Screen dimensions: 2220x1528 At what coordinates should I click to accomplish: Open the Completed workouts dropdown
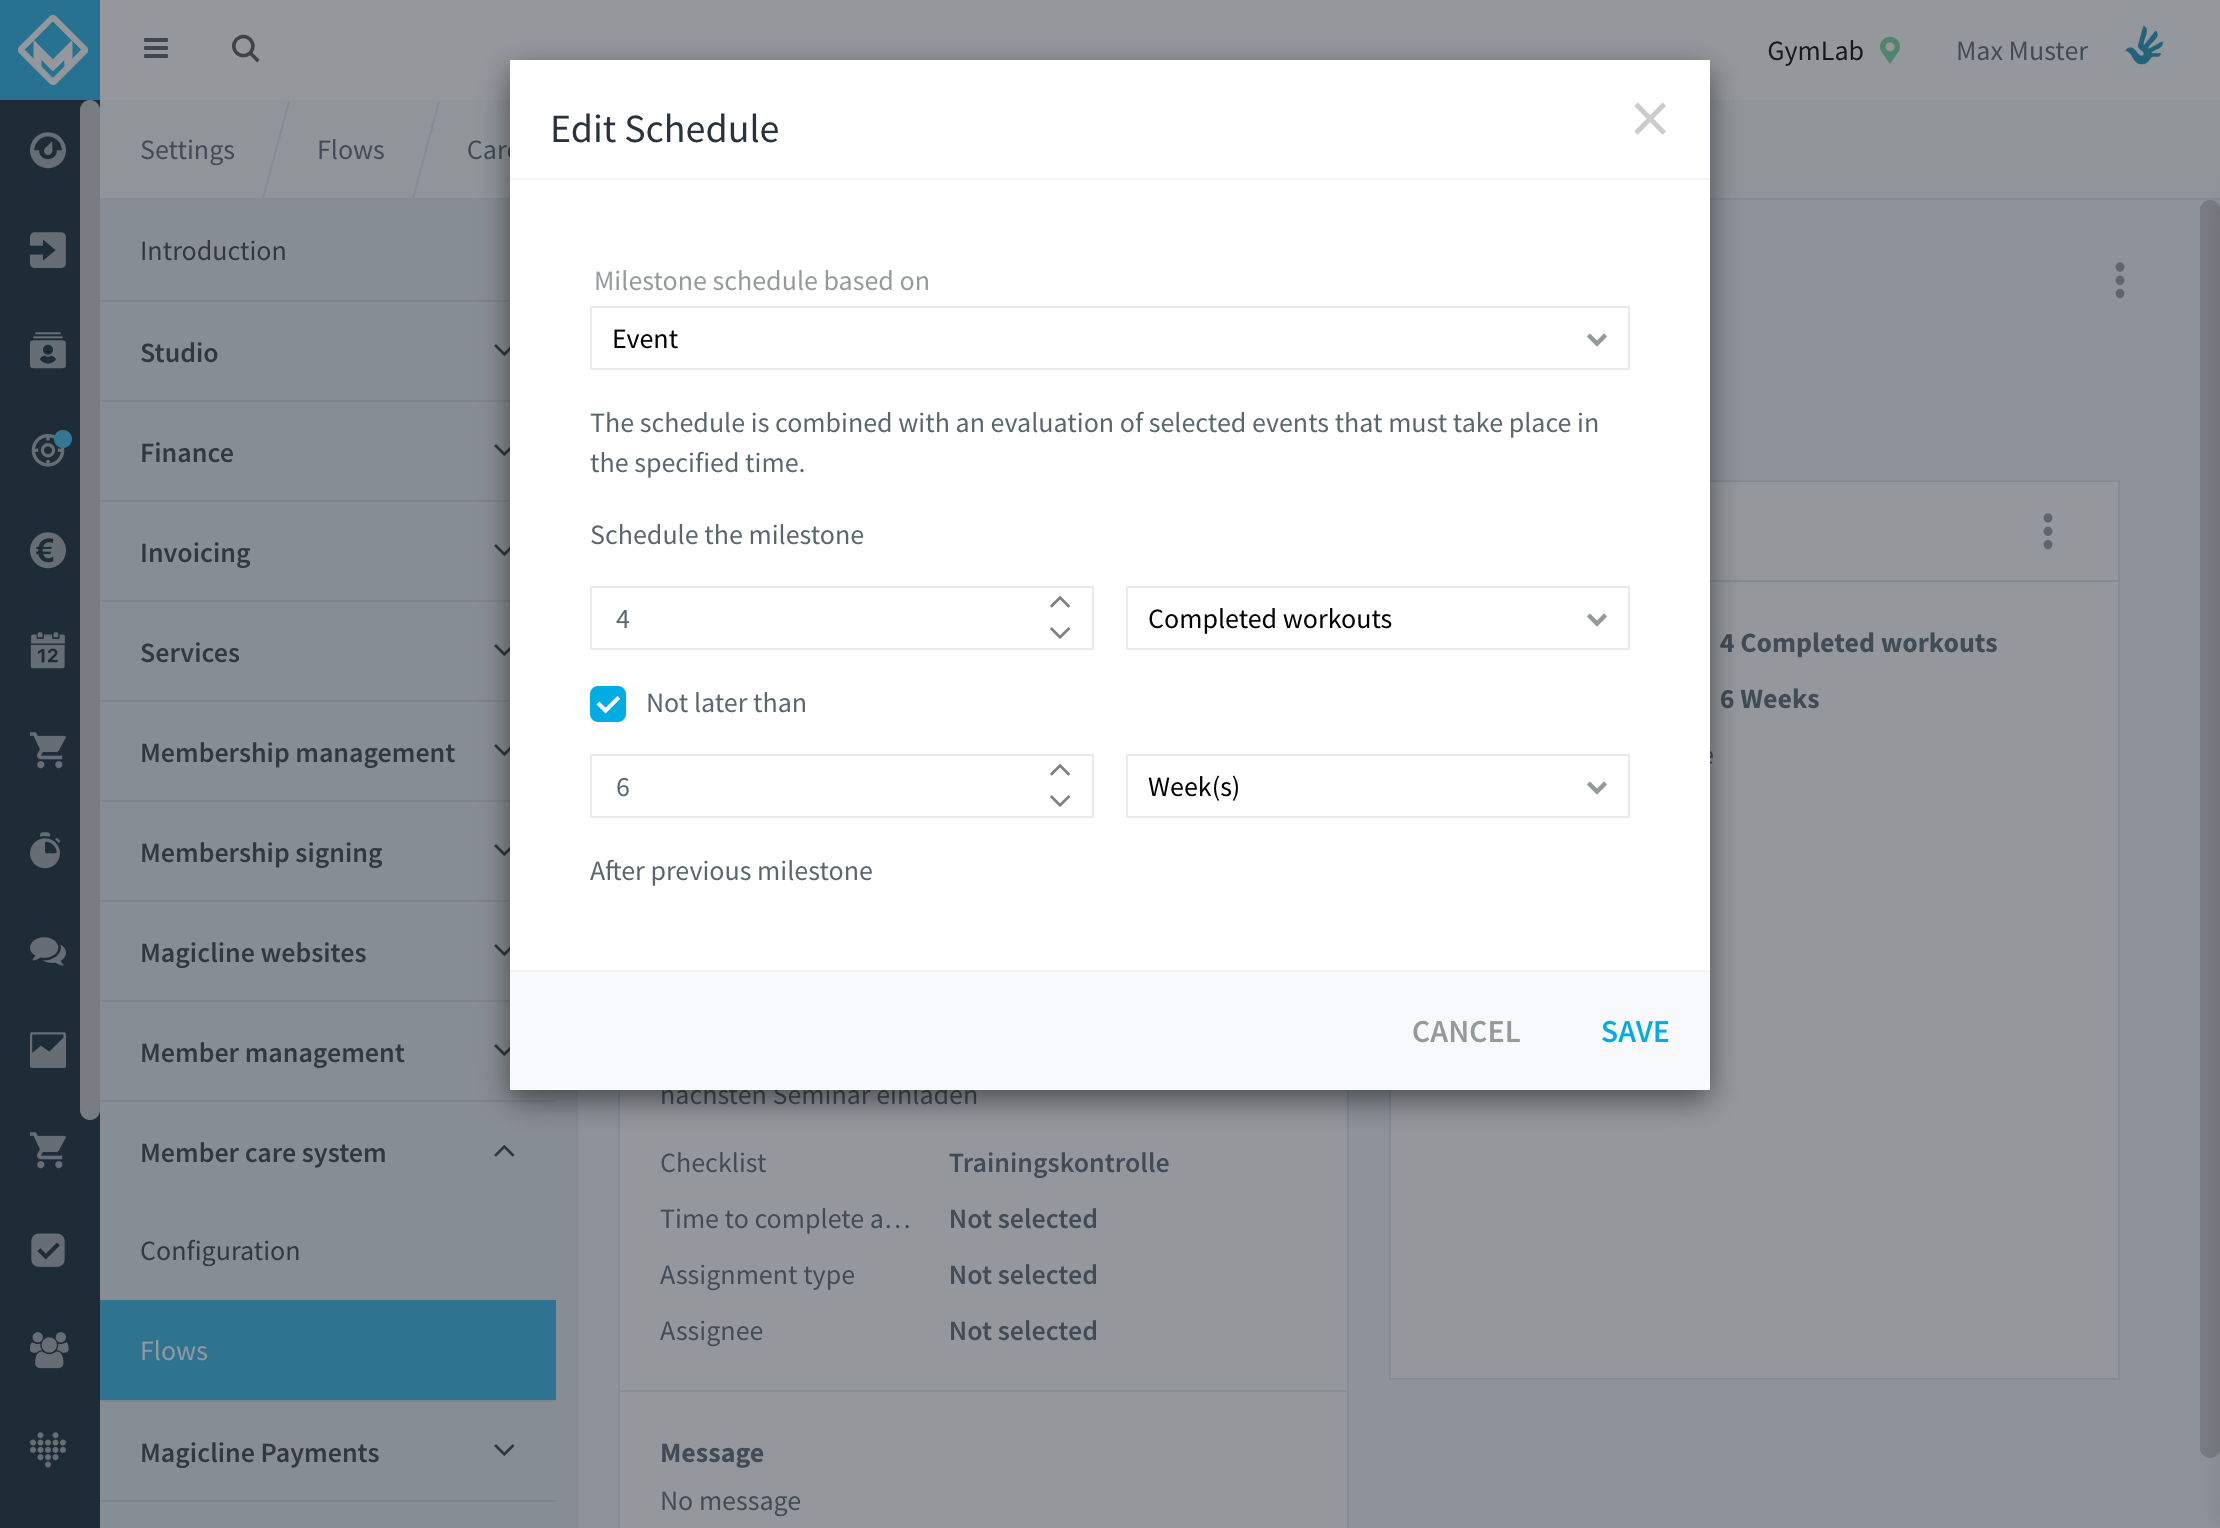click(1377, 618)
